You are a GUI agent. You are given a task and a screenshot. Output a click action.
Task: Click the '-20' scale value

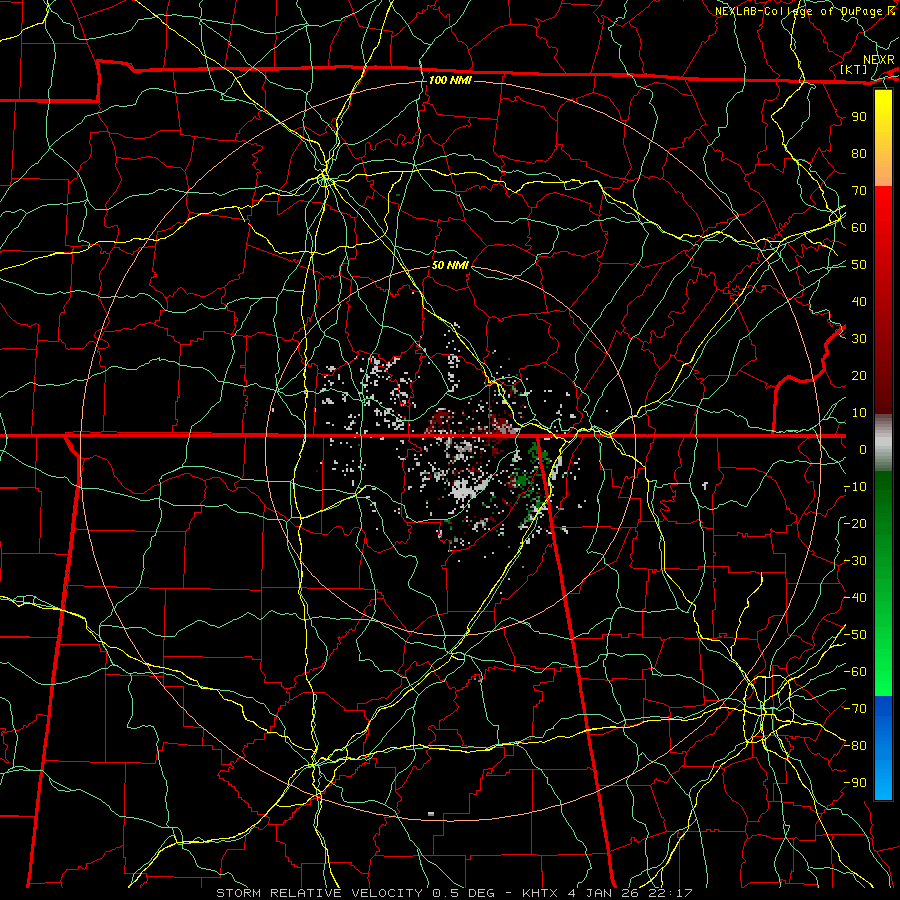855,523
